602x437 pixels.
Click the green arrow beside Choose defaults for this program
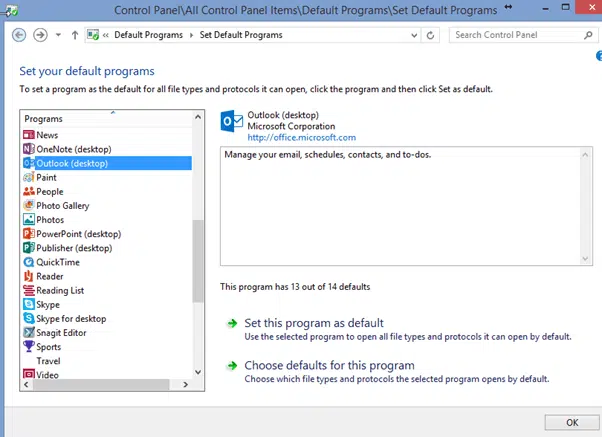coord(232,366)
